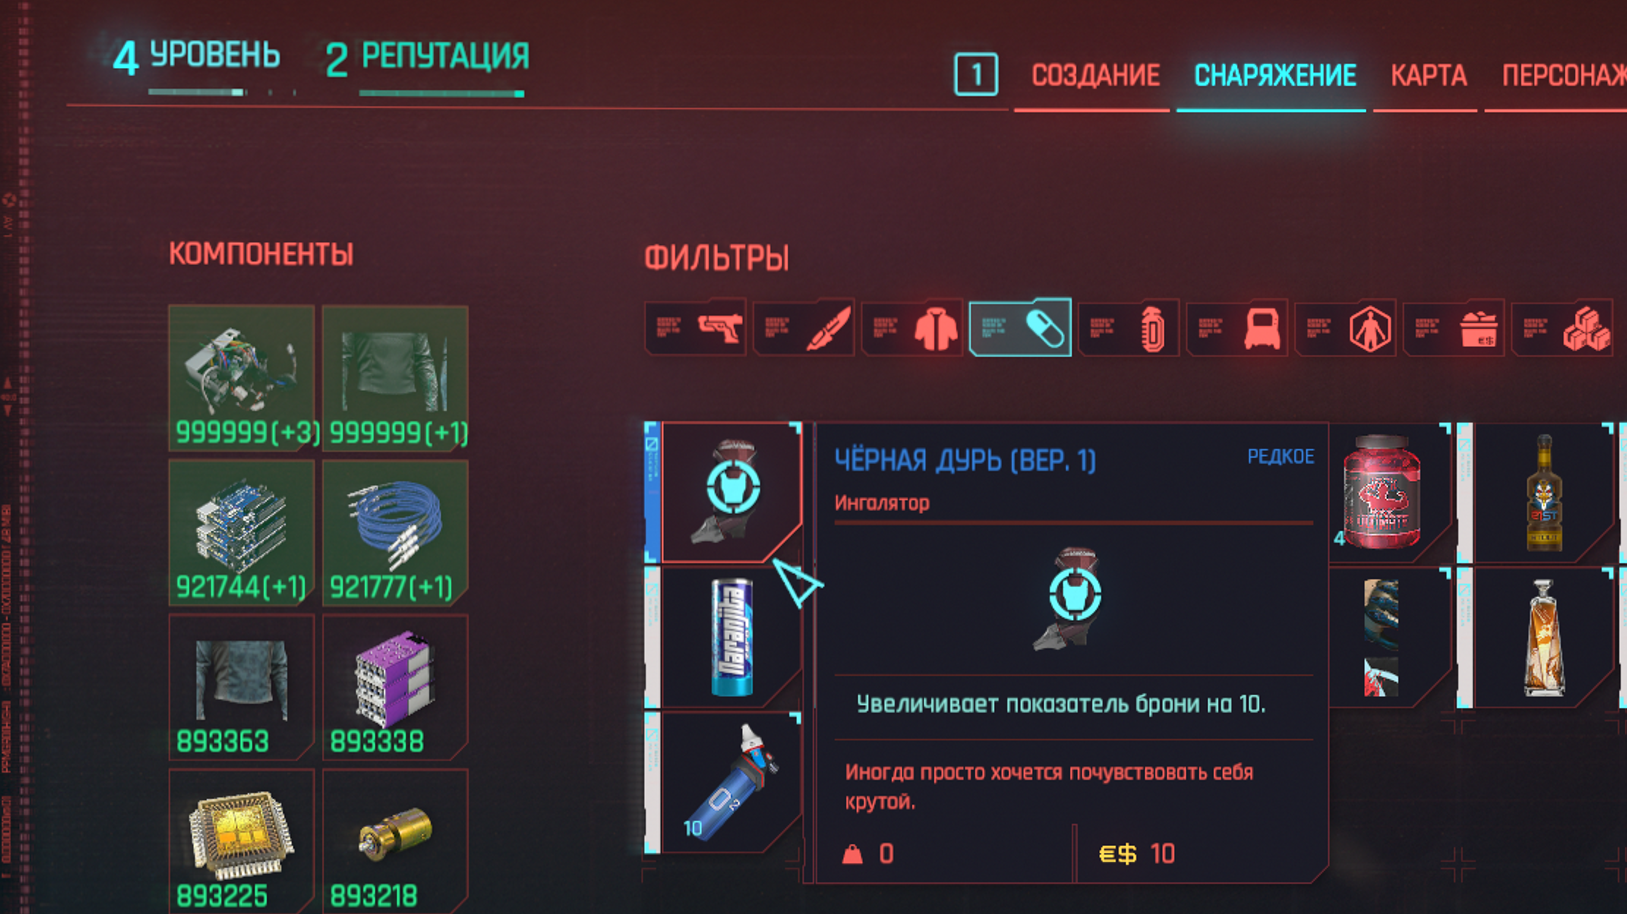This screenshot has height=914, width=1627.
Task: Select the grenades filter icon
Action: click(x=1129, y=327)
